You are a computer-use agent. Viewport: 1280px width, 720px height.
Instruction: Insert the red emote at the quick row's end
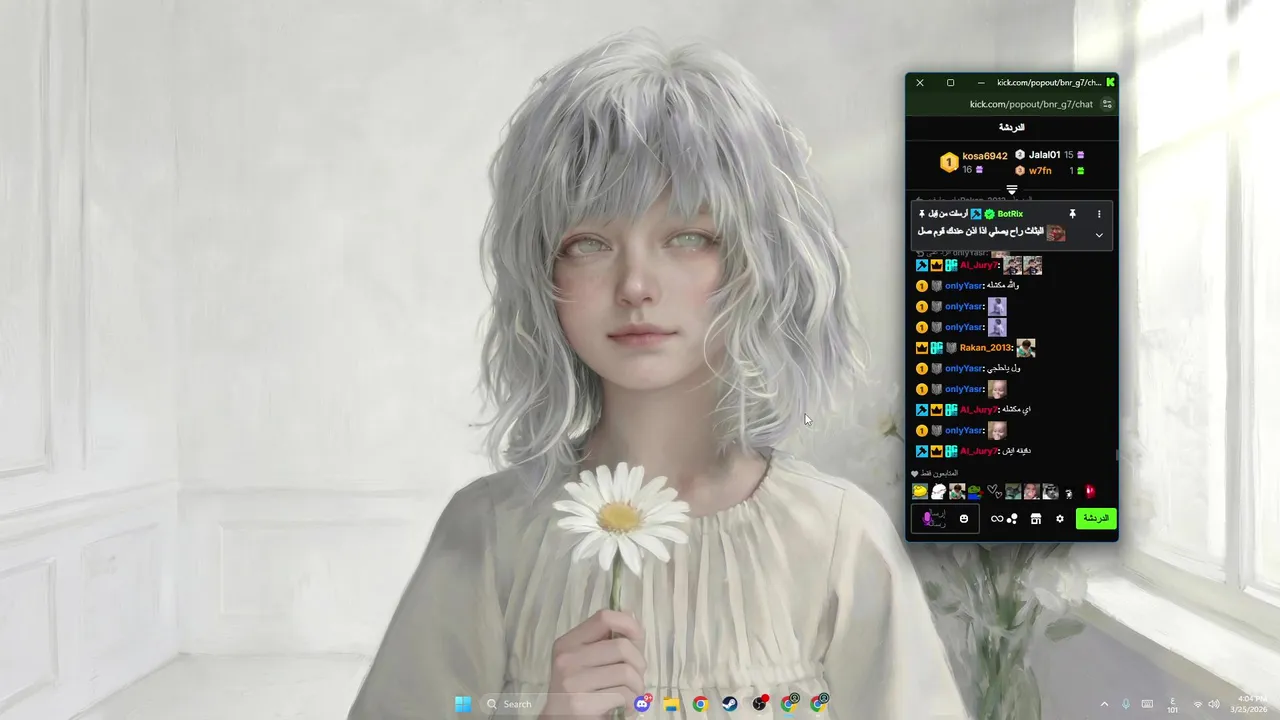click(1090, 491)
